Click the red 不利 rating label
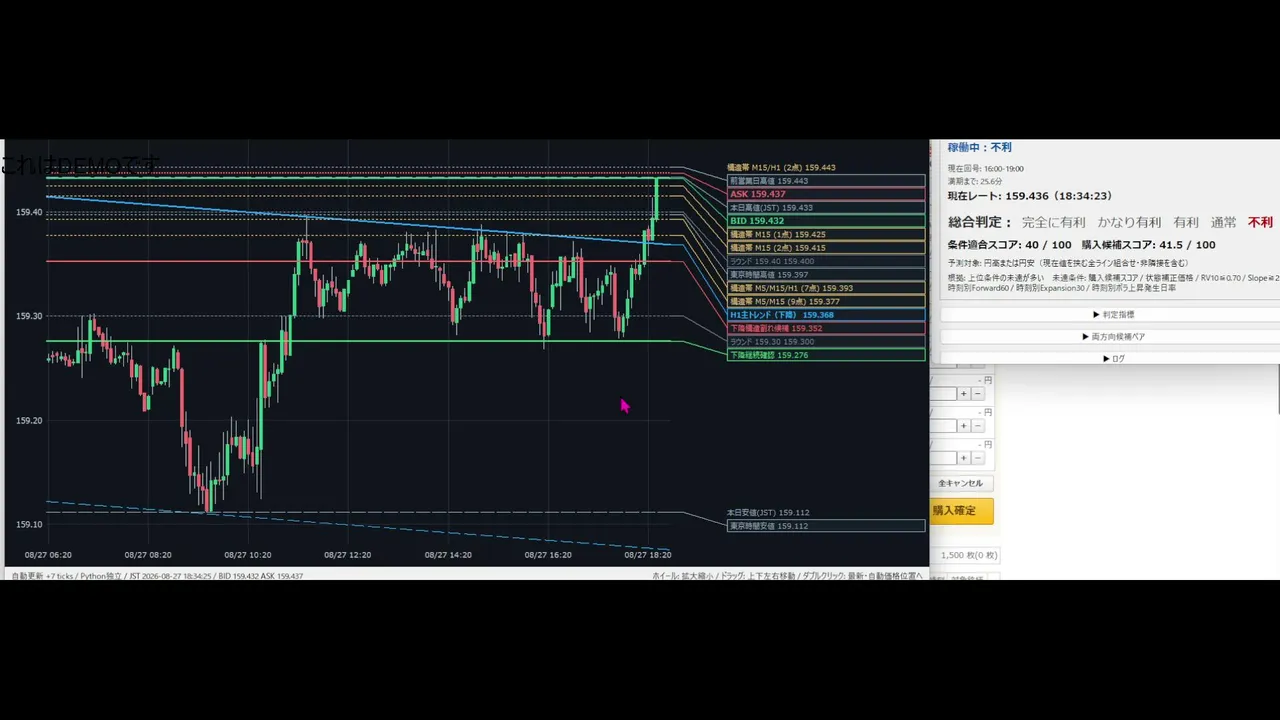The image size is (1280, 720). (x=1261, y=222)
